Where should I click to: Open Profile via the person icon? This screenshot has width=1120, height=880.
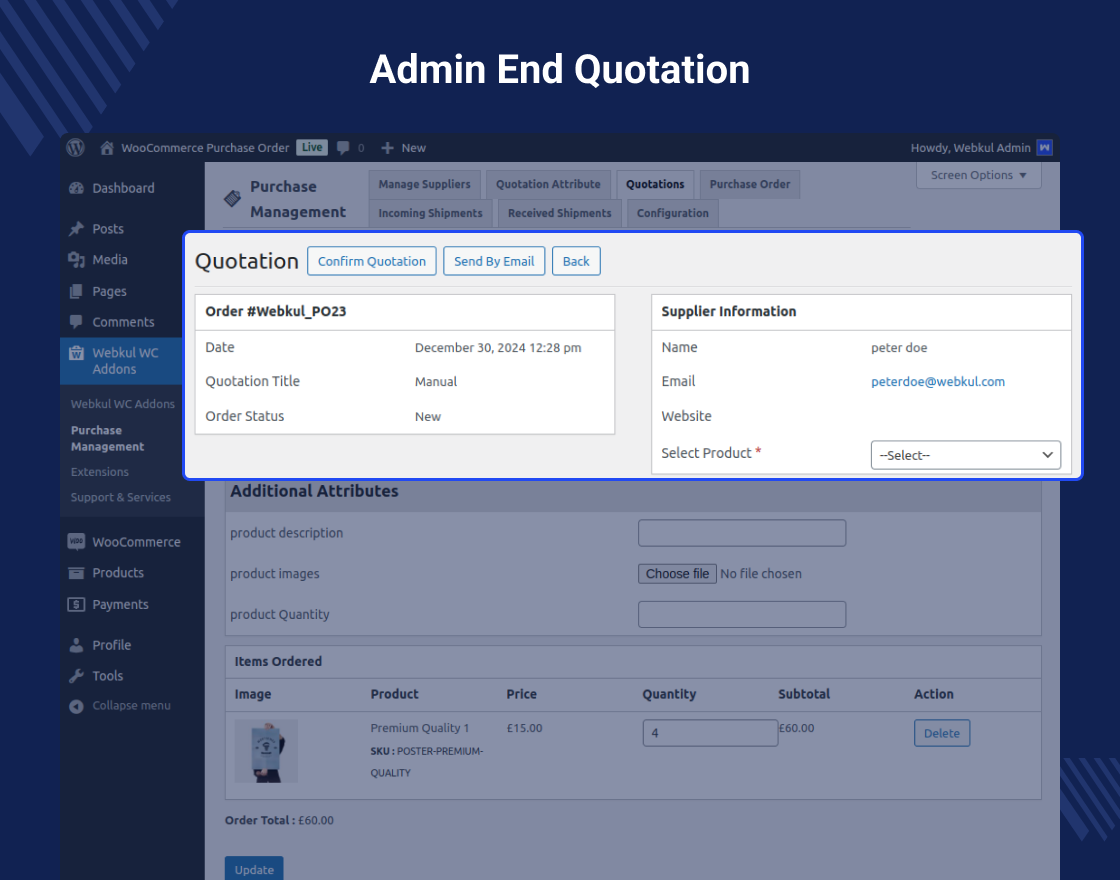tap(75, 644)
